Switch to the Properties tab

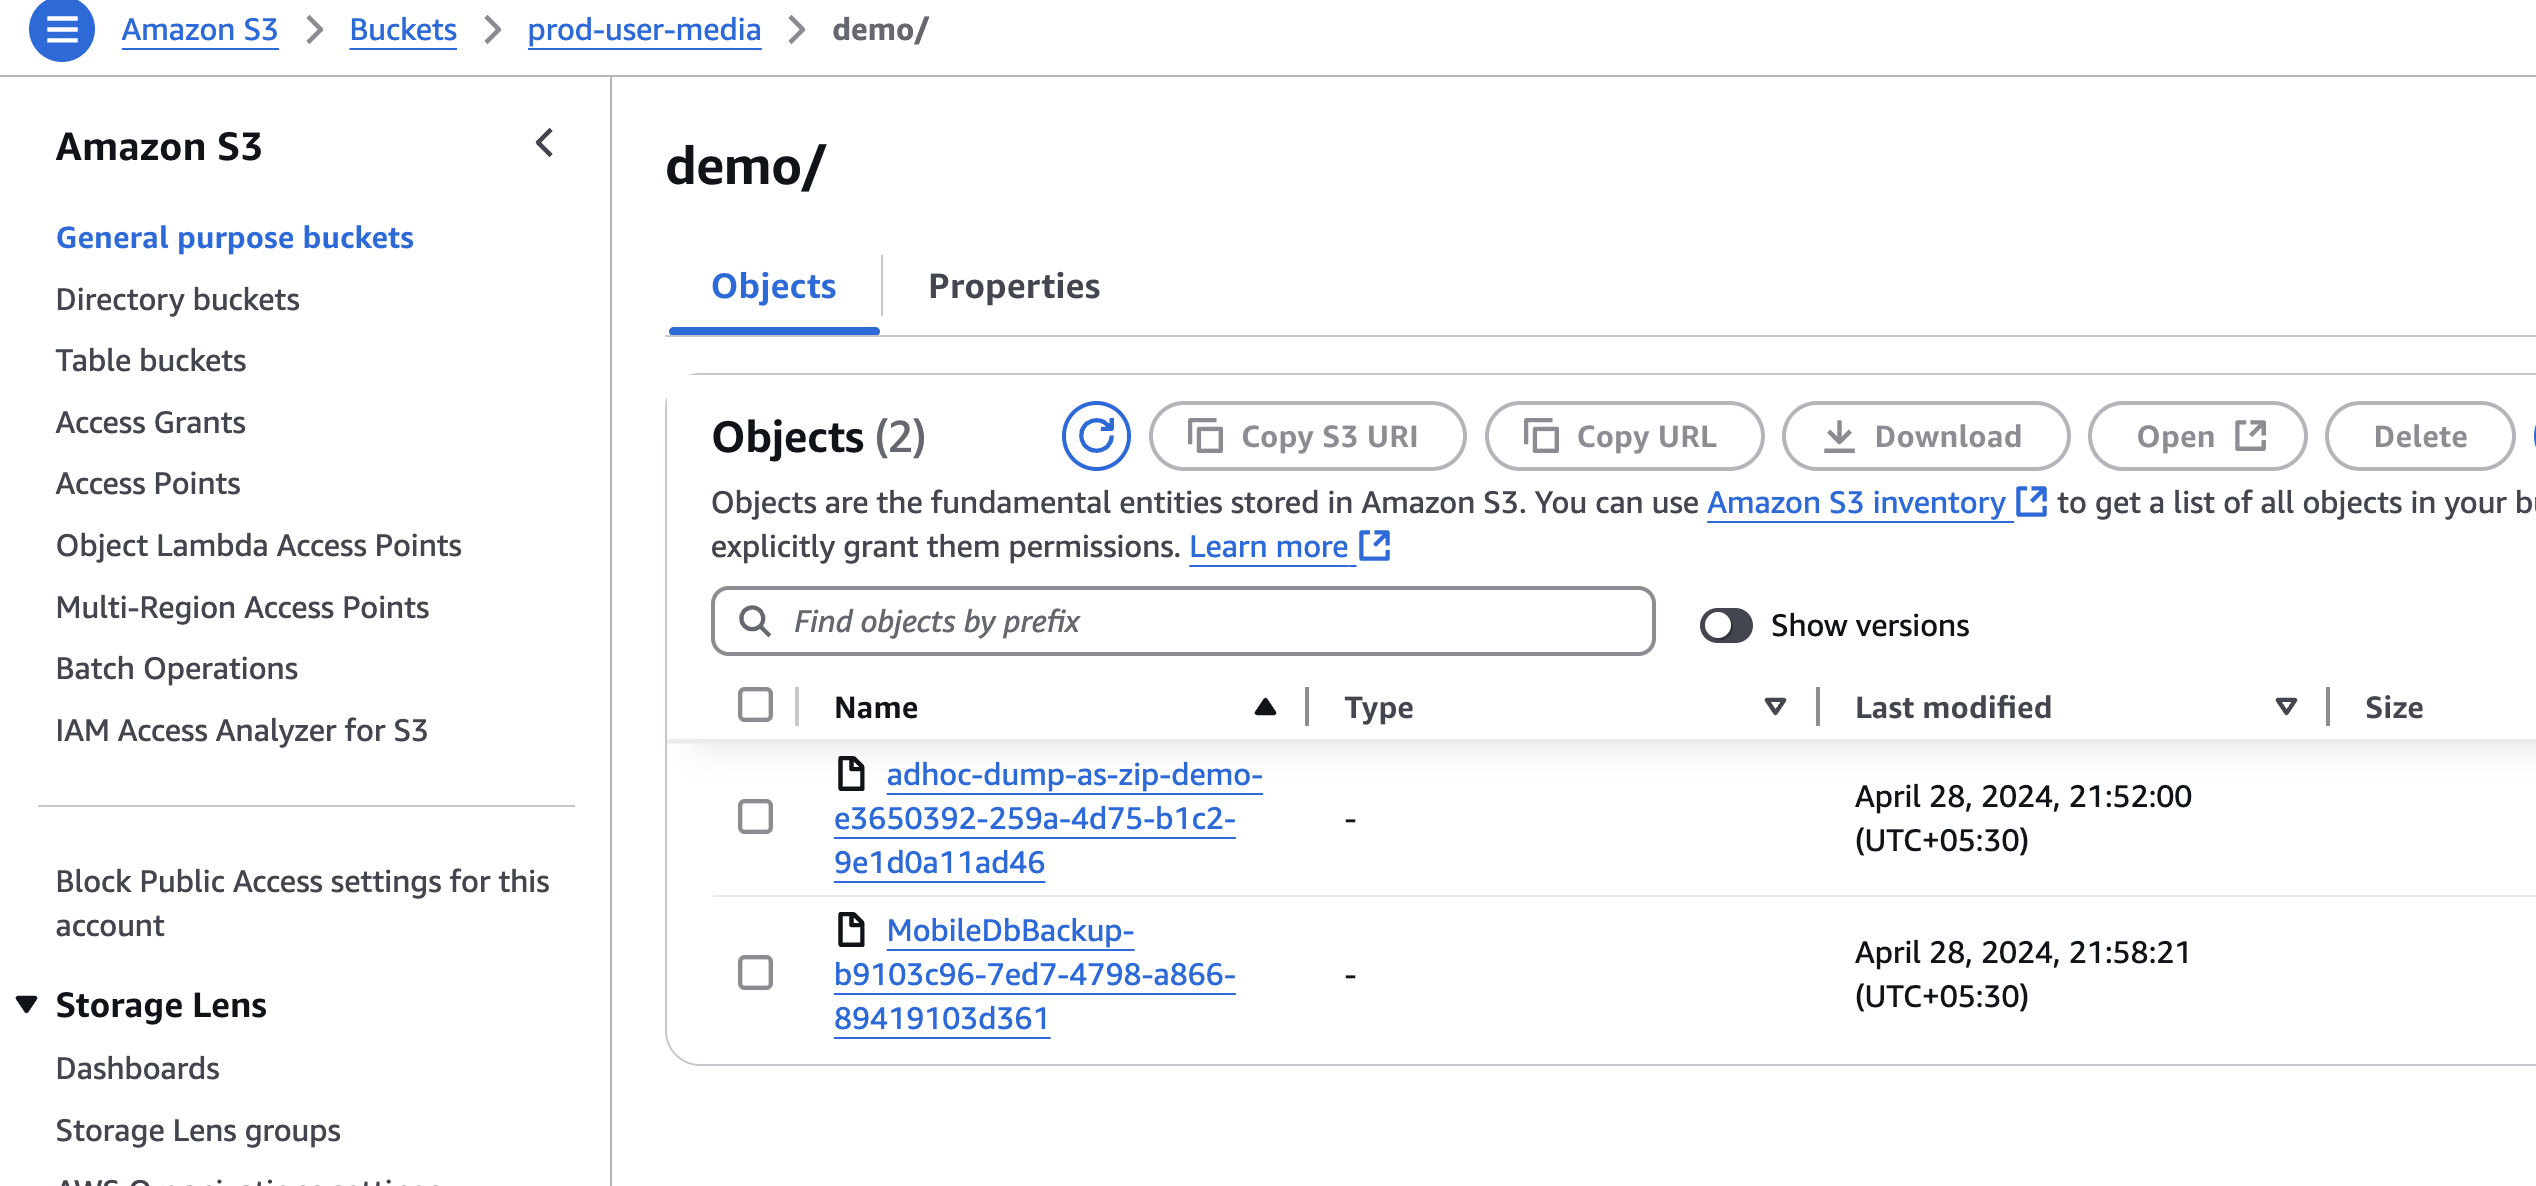1014,286
